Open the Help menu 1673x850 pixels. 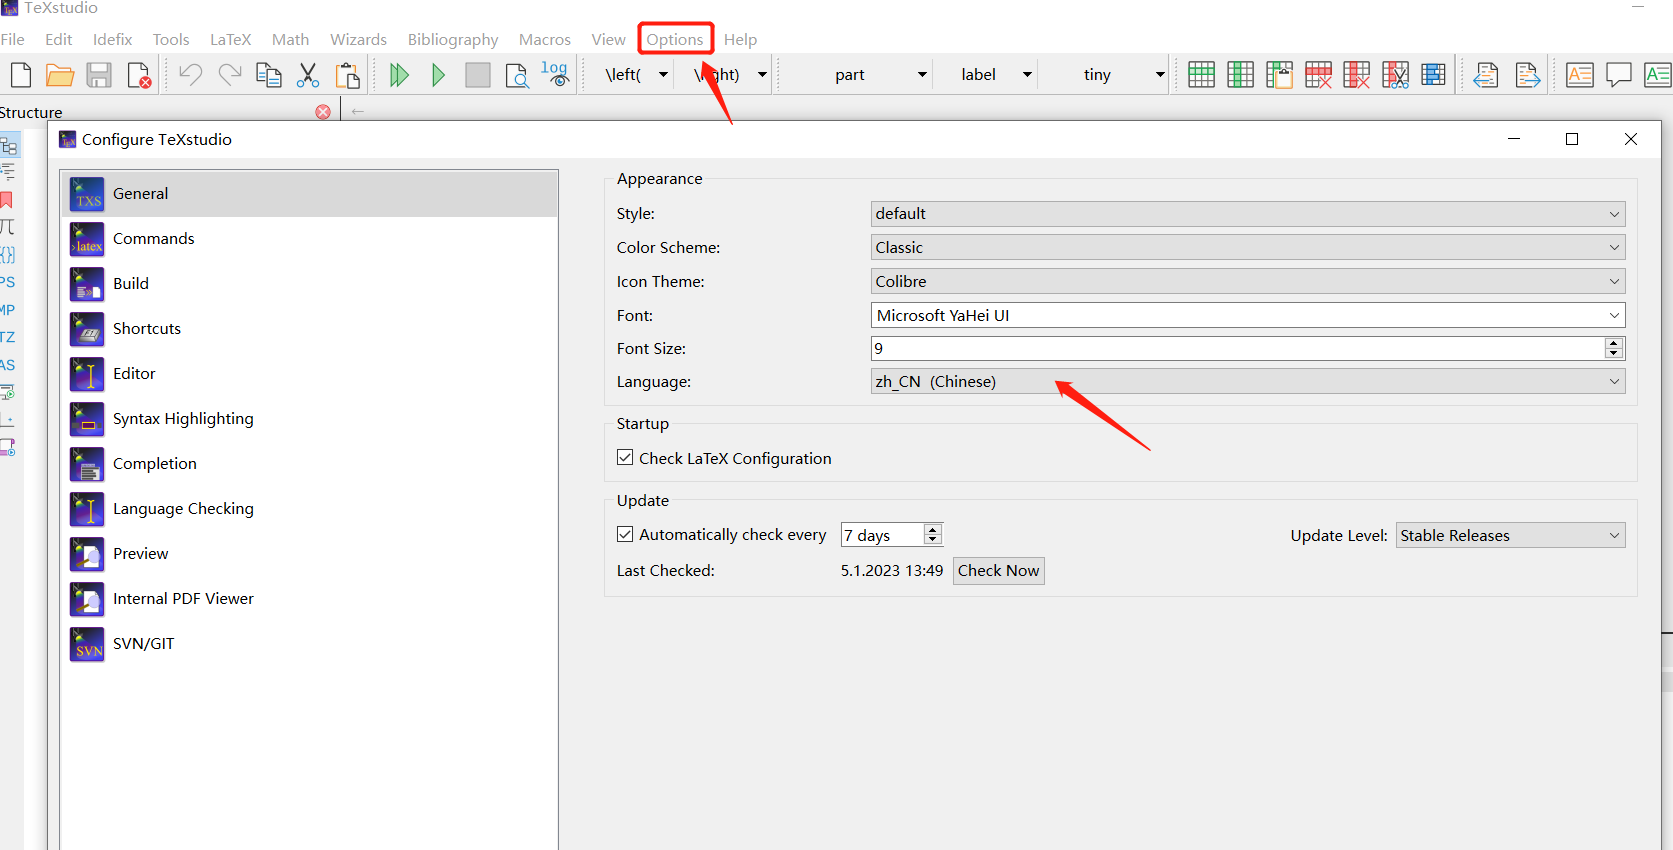coord(741,40)
